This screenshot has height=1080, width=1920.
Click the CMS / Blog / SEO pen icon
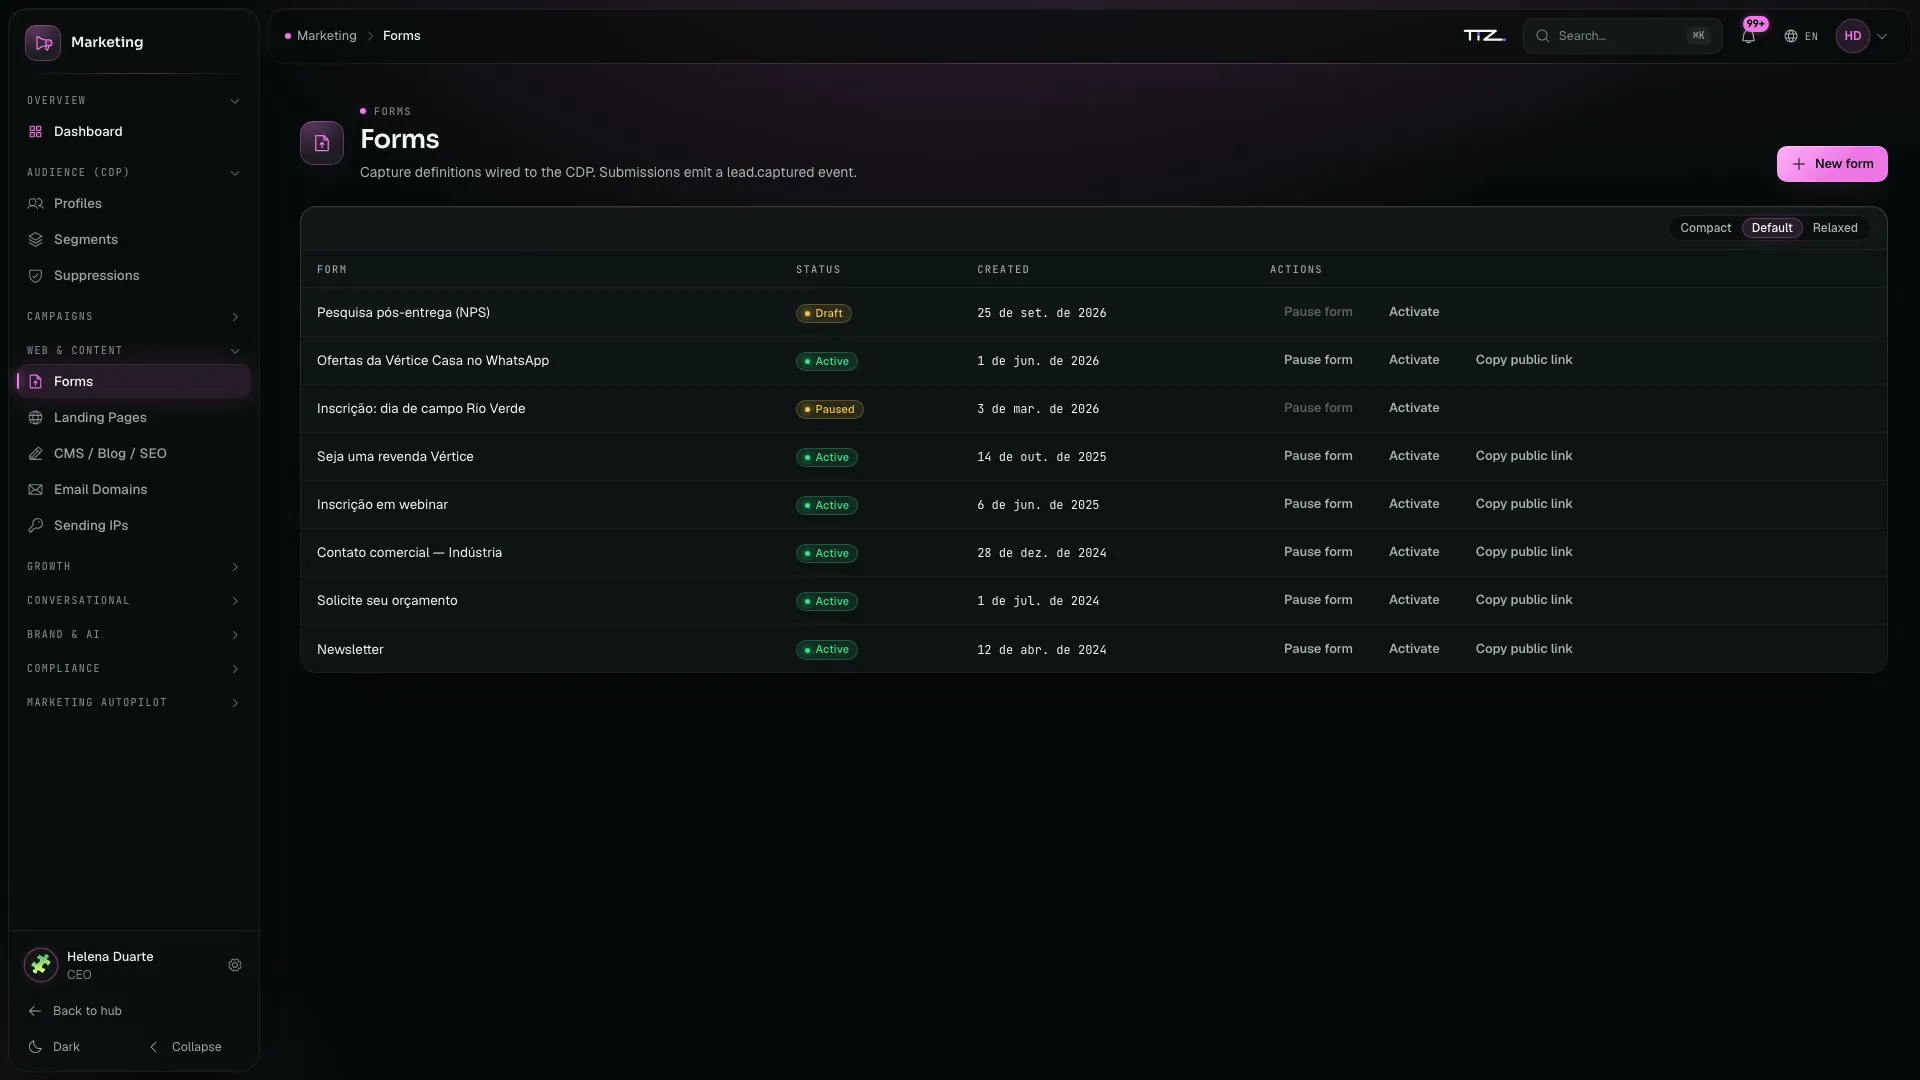pos(36,454)
